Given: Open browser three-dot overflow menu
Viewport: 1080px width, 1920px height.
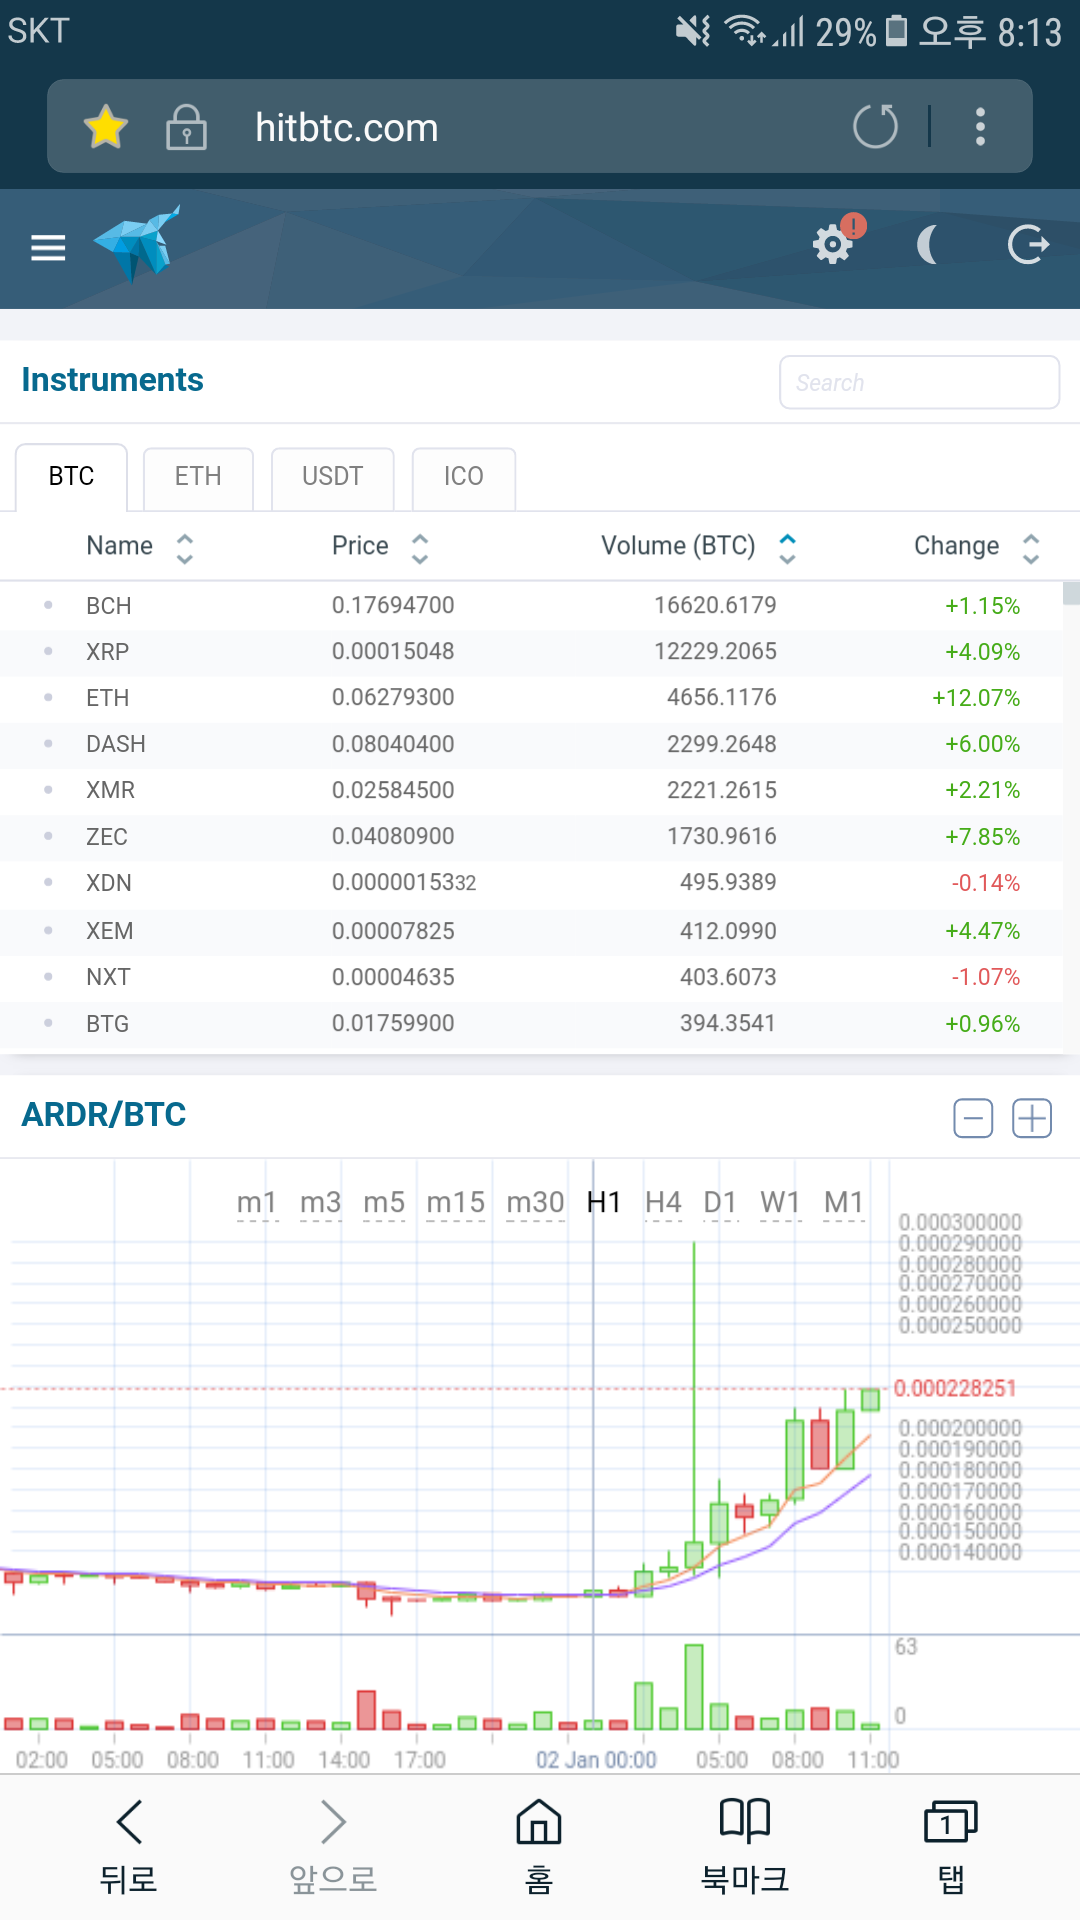Looking at the screenshot, I should click(980, 127).
